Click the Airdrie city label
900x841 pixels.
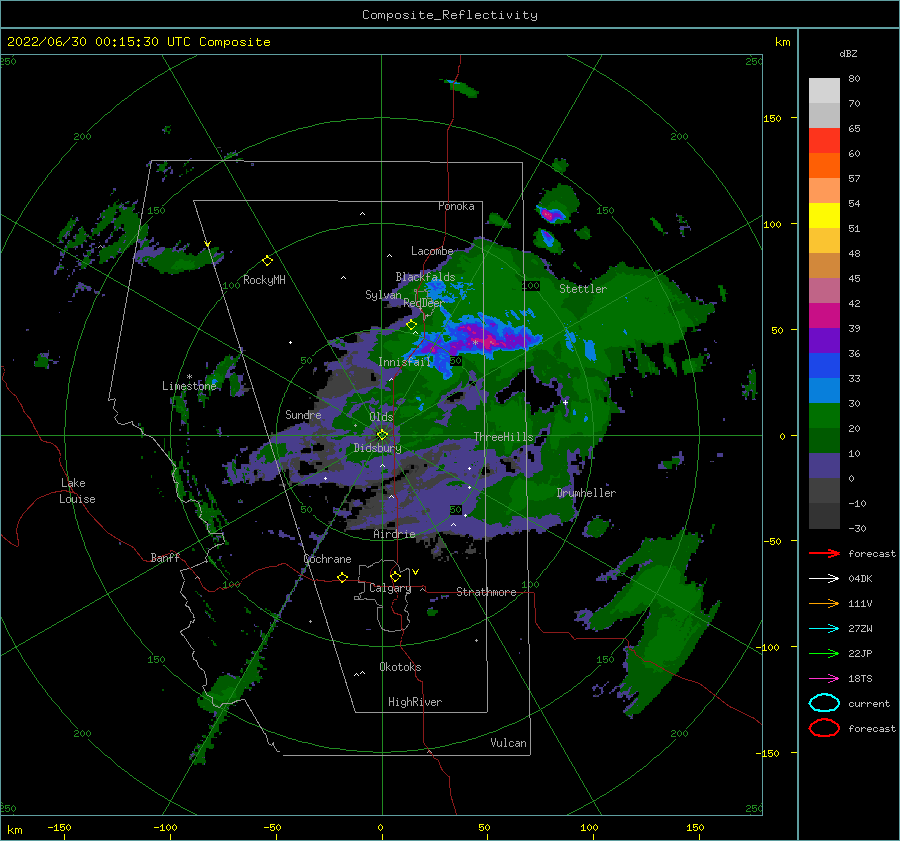click(x=394, y=534)
